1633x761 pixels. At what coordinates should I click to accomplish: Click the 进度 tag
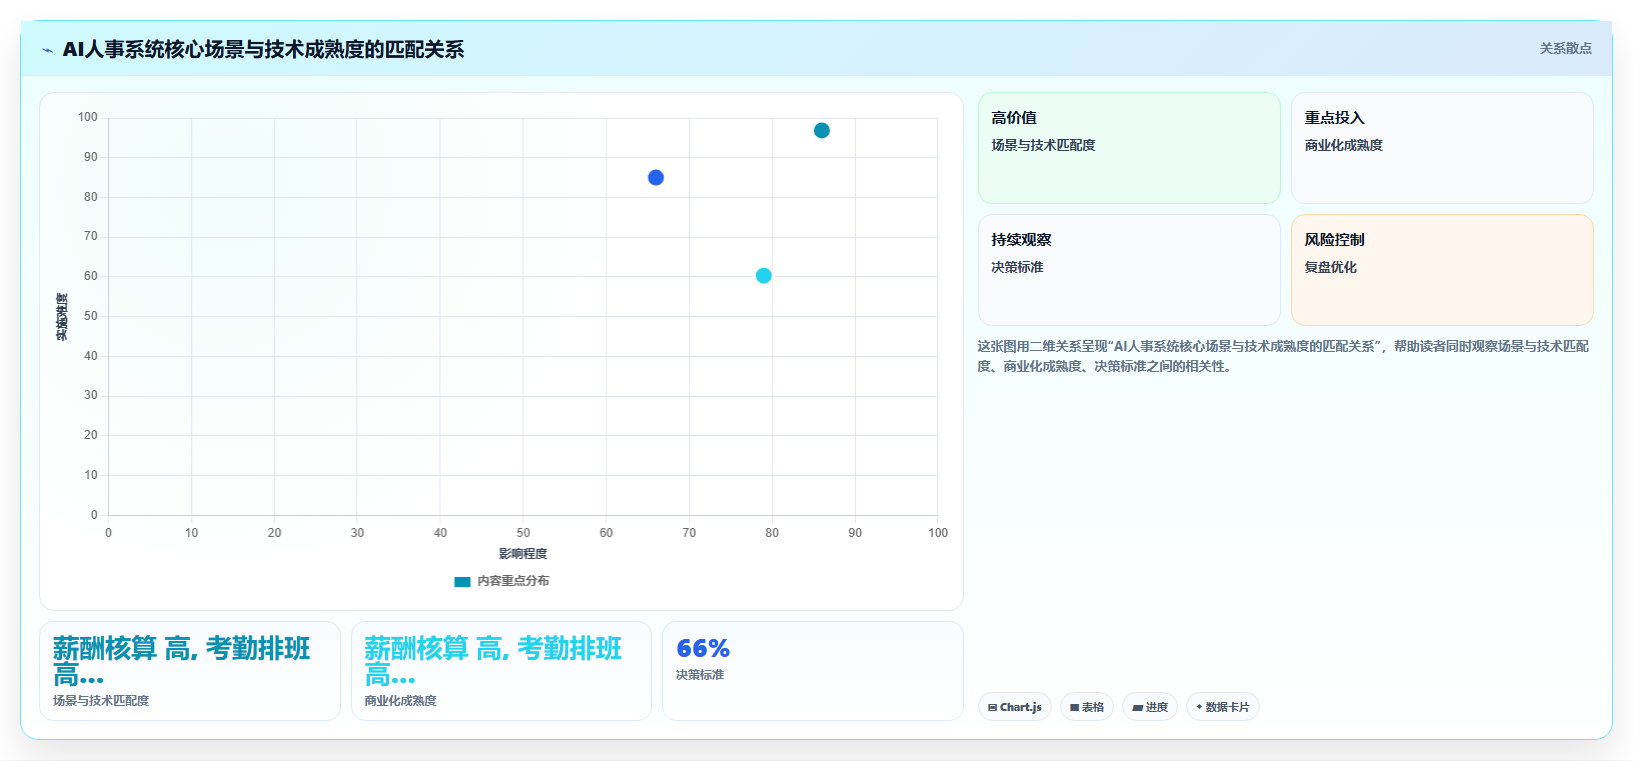(1149, 707)
